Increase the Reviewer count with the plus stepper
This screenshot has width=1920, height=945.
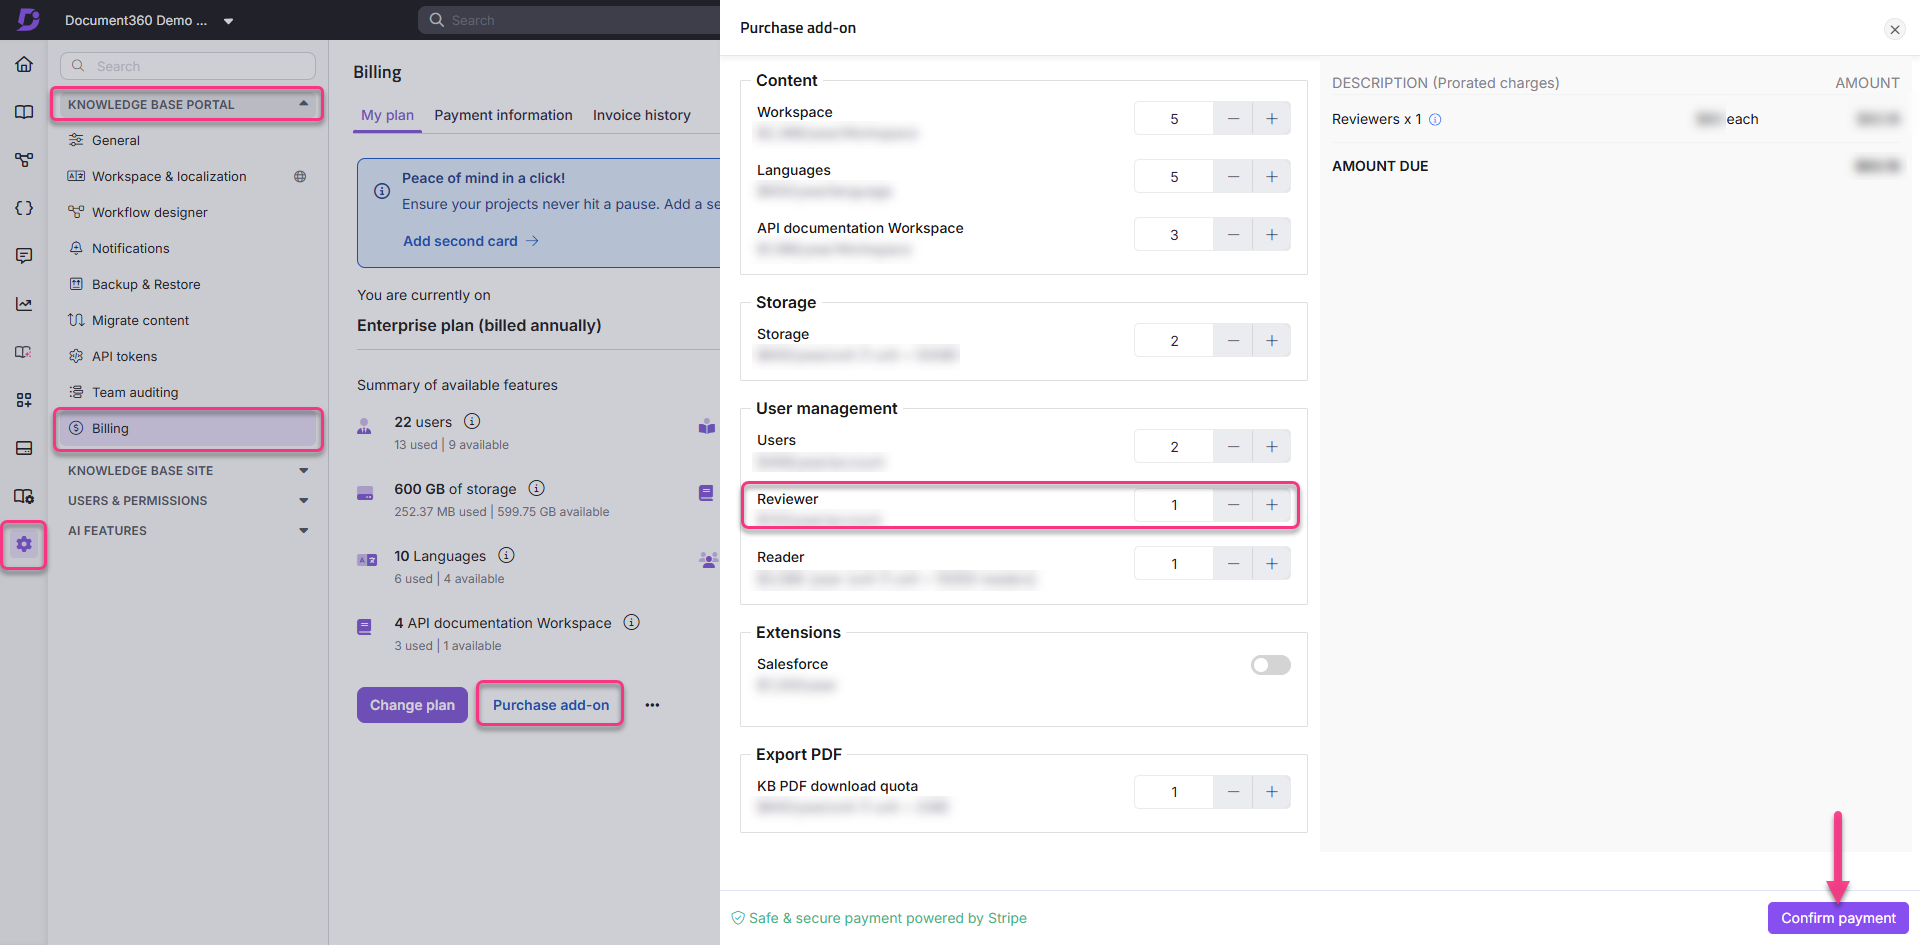[1271, 505]
